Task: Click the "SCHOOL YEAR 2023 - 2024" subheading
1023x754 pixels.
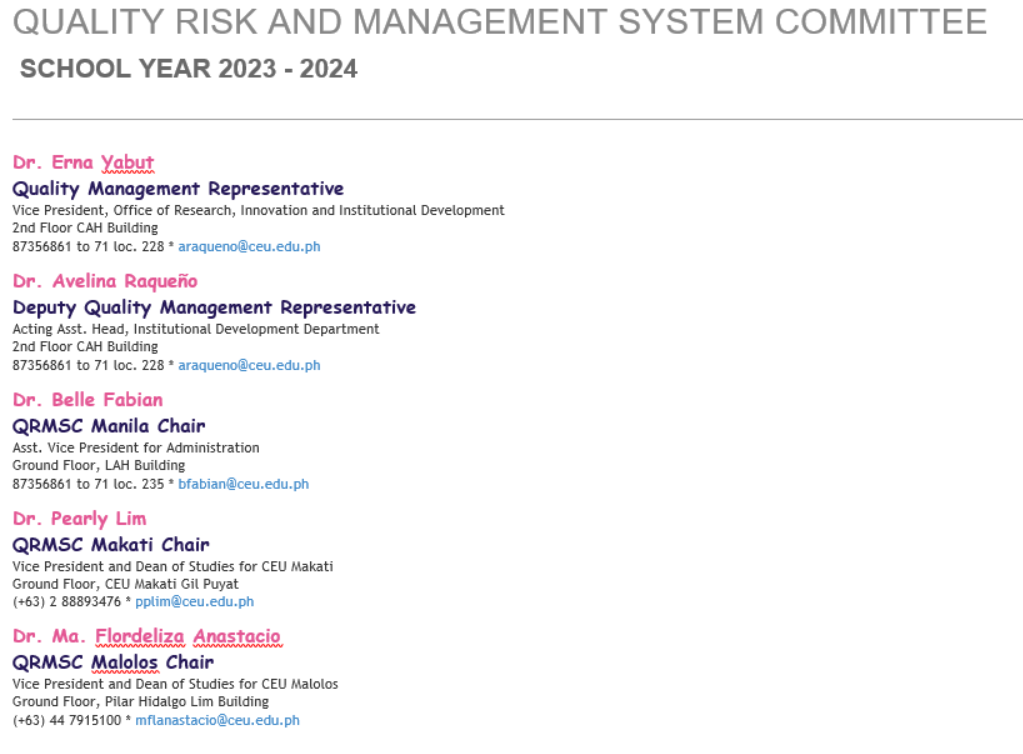Action: click(x=189, y=68)
